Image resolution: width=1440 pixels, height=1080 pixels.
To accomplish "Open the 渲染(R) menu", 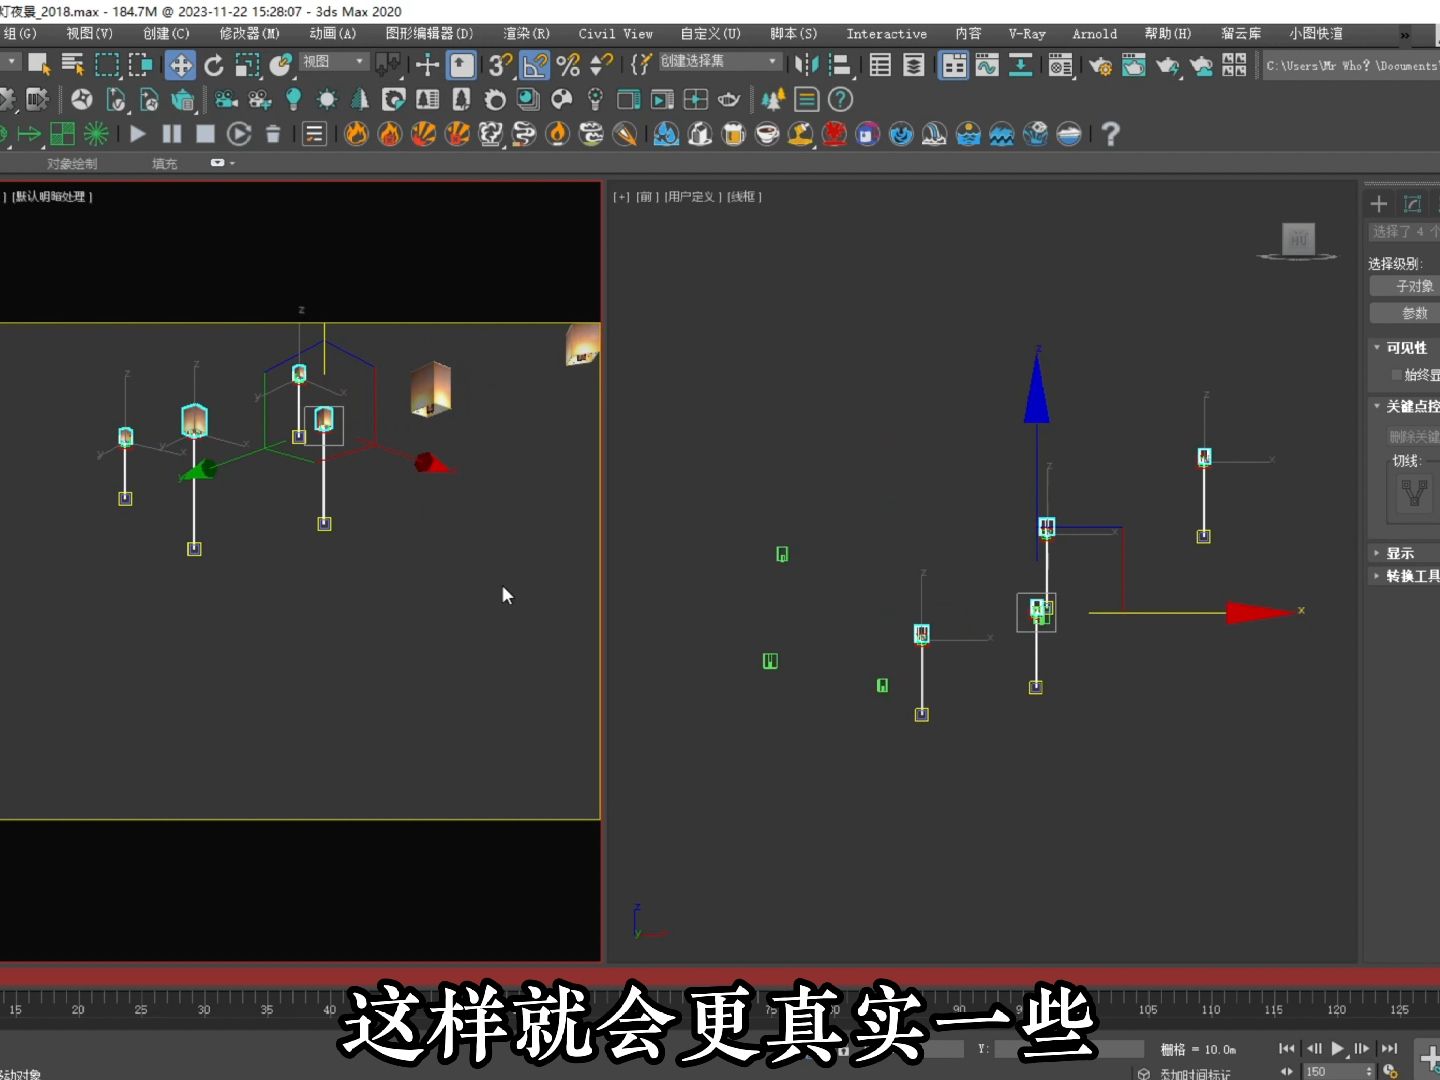I will [525, 33].
